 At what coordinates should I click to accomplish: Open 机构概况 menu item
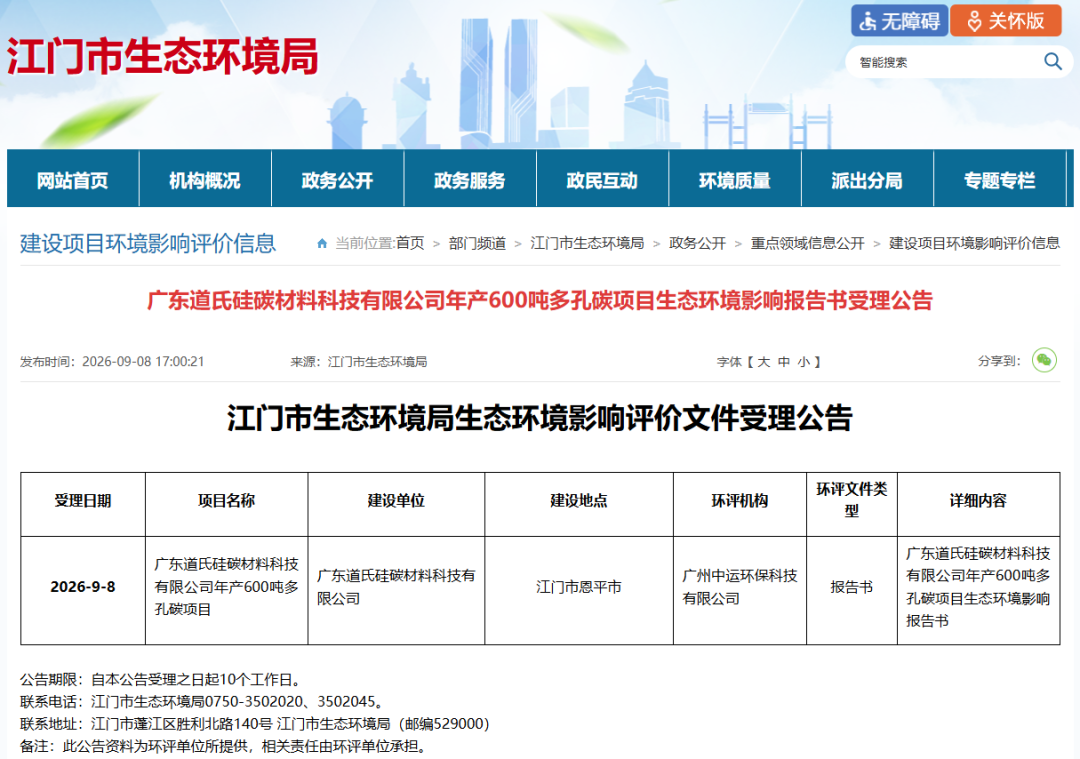(205, 180)
